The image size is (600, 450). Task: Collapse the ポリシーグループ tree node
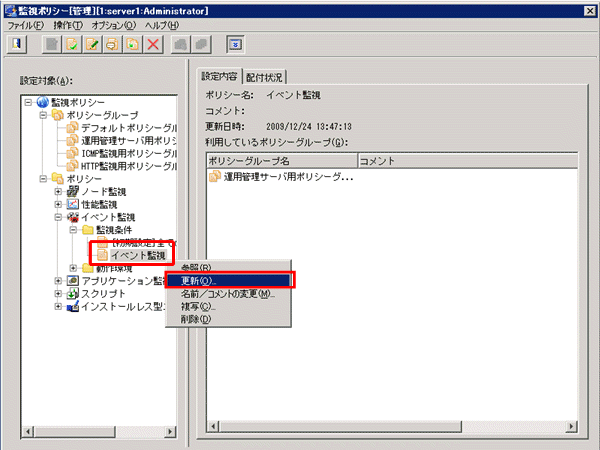pos(43,115)
